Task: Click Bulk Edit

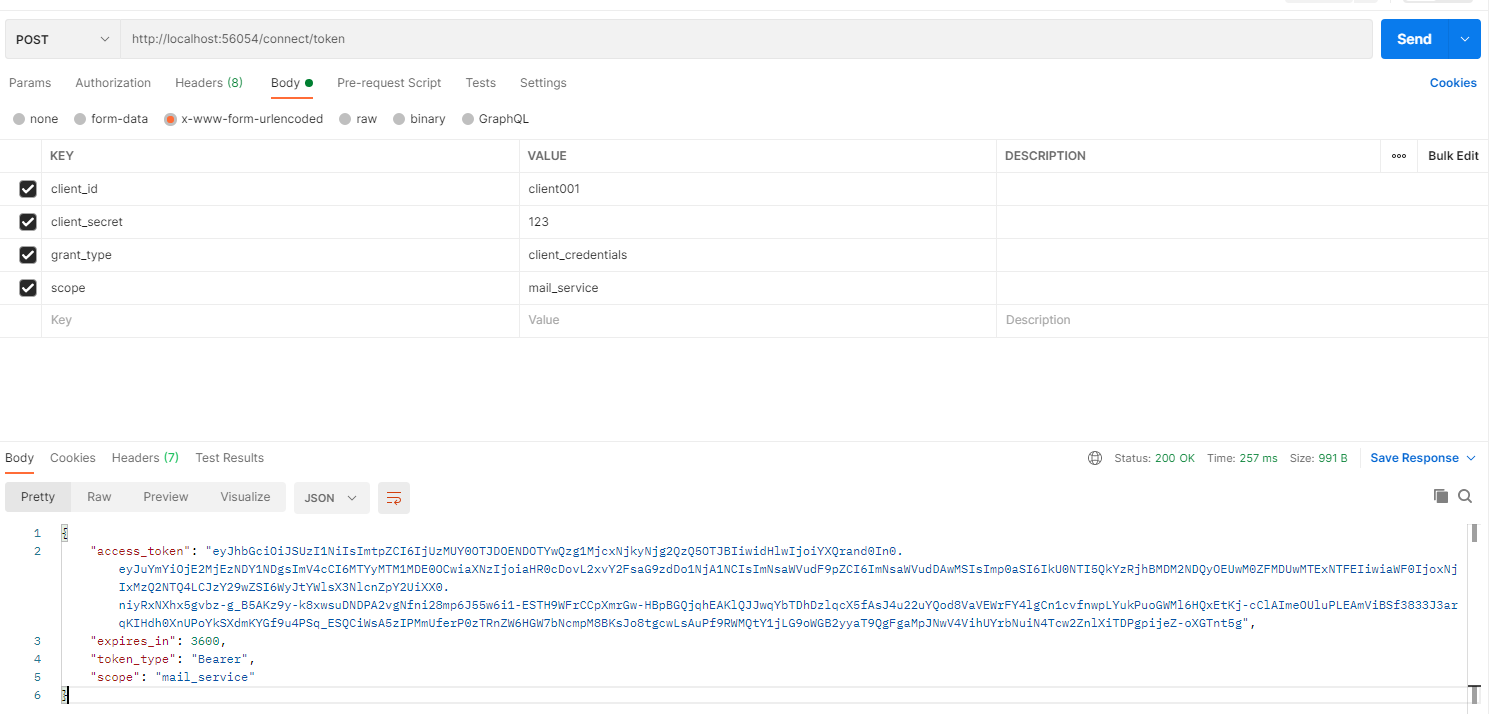Action: (x=1453, y=156)
